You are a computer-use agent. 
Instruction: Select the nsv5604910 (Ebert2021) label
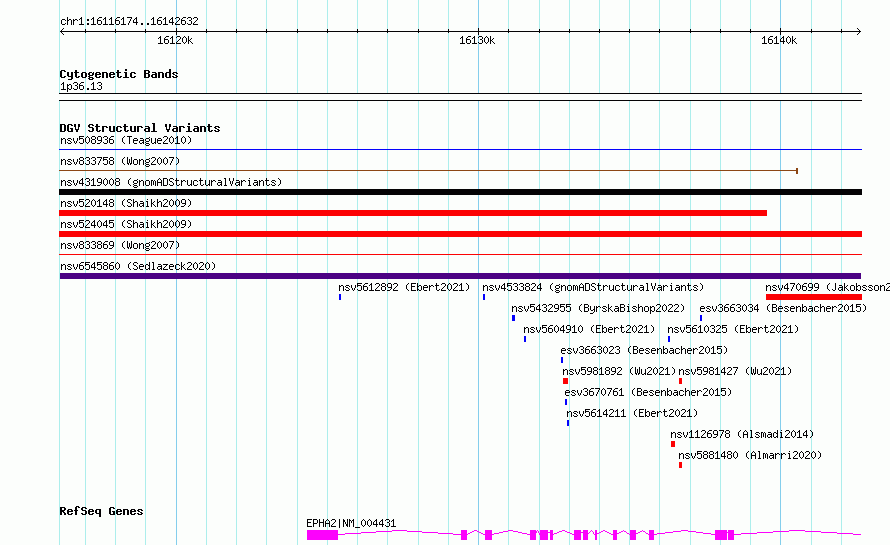tap(589, 329)
